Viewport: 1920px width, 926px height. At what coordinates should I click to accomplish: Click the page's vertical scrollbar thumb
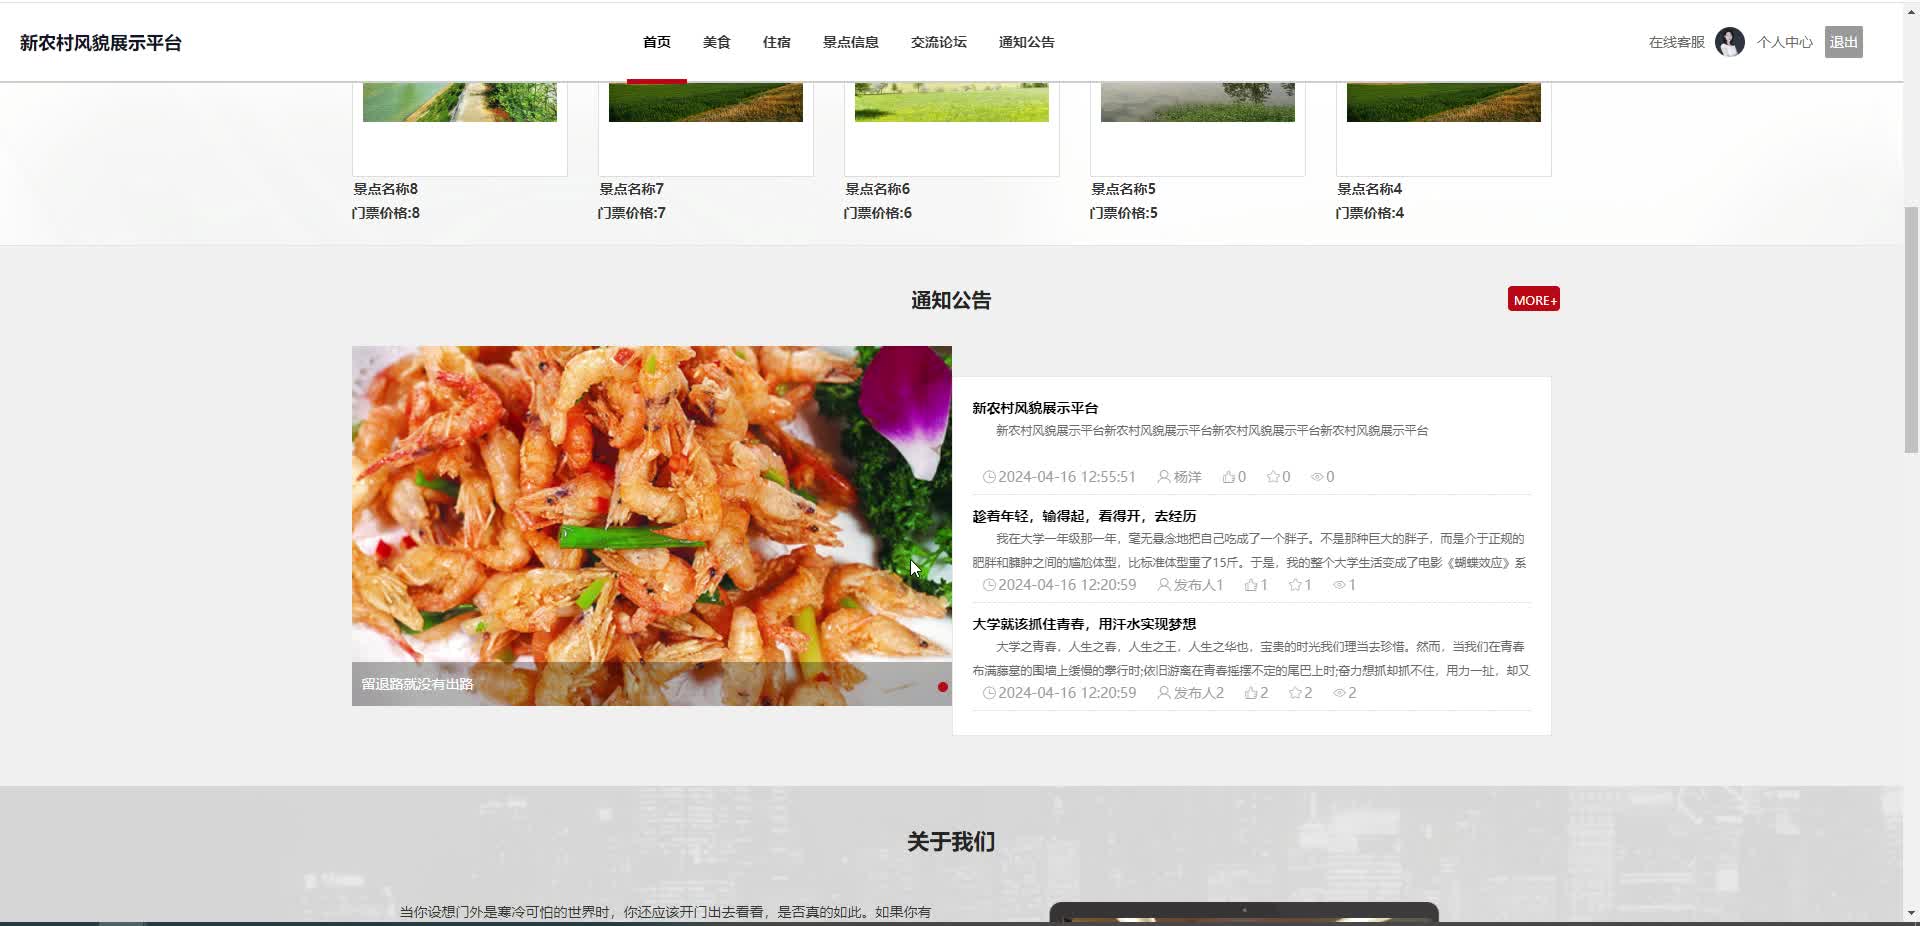point(1912,330)
